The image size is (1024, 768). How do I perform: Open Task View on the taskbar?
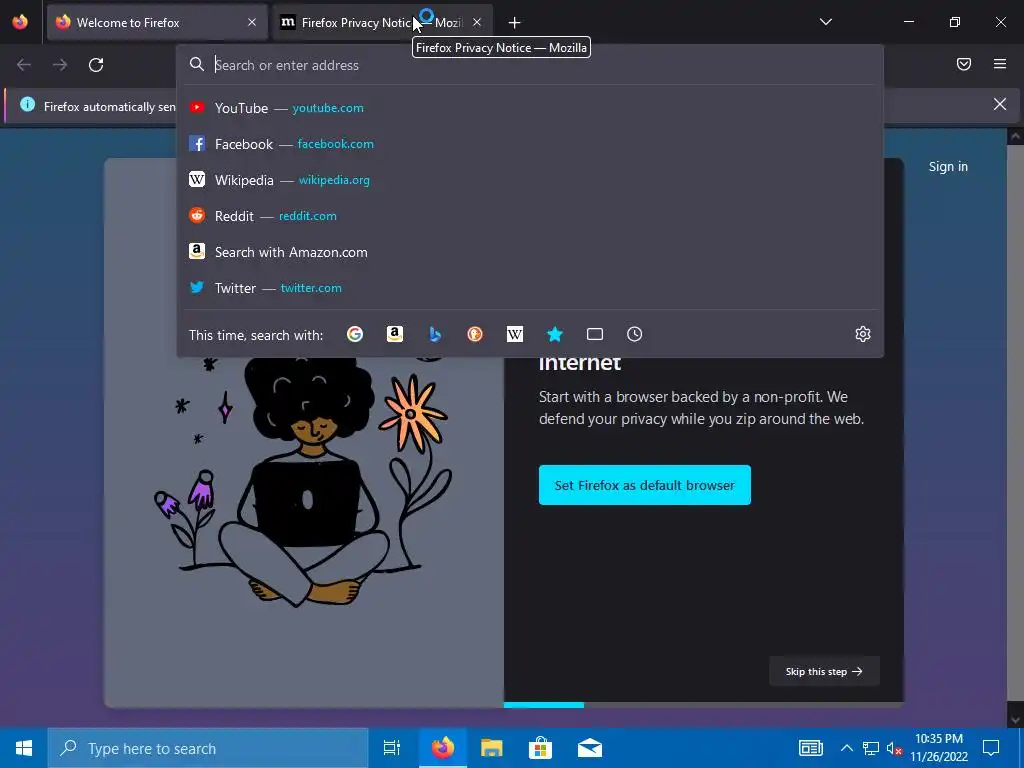pos(392,748)
